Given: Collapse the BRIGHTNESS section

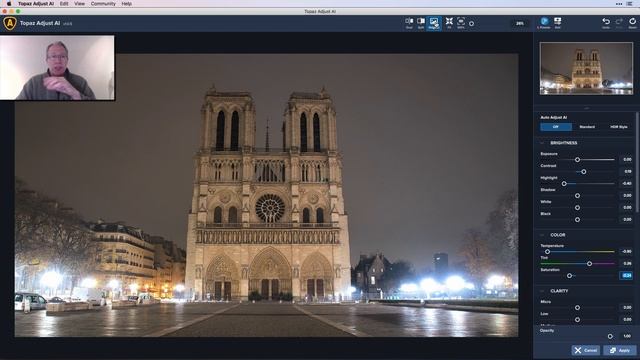Looking at the screenshot, I should (x=542, y=143).
